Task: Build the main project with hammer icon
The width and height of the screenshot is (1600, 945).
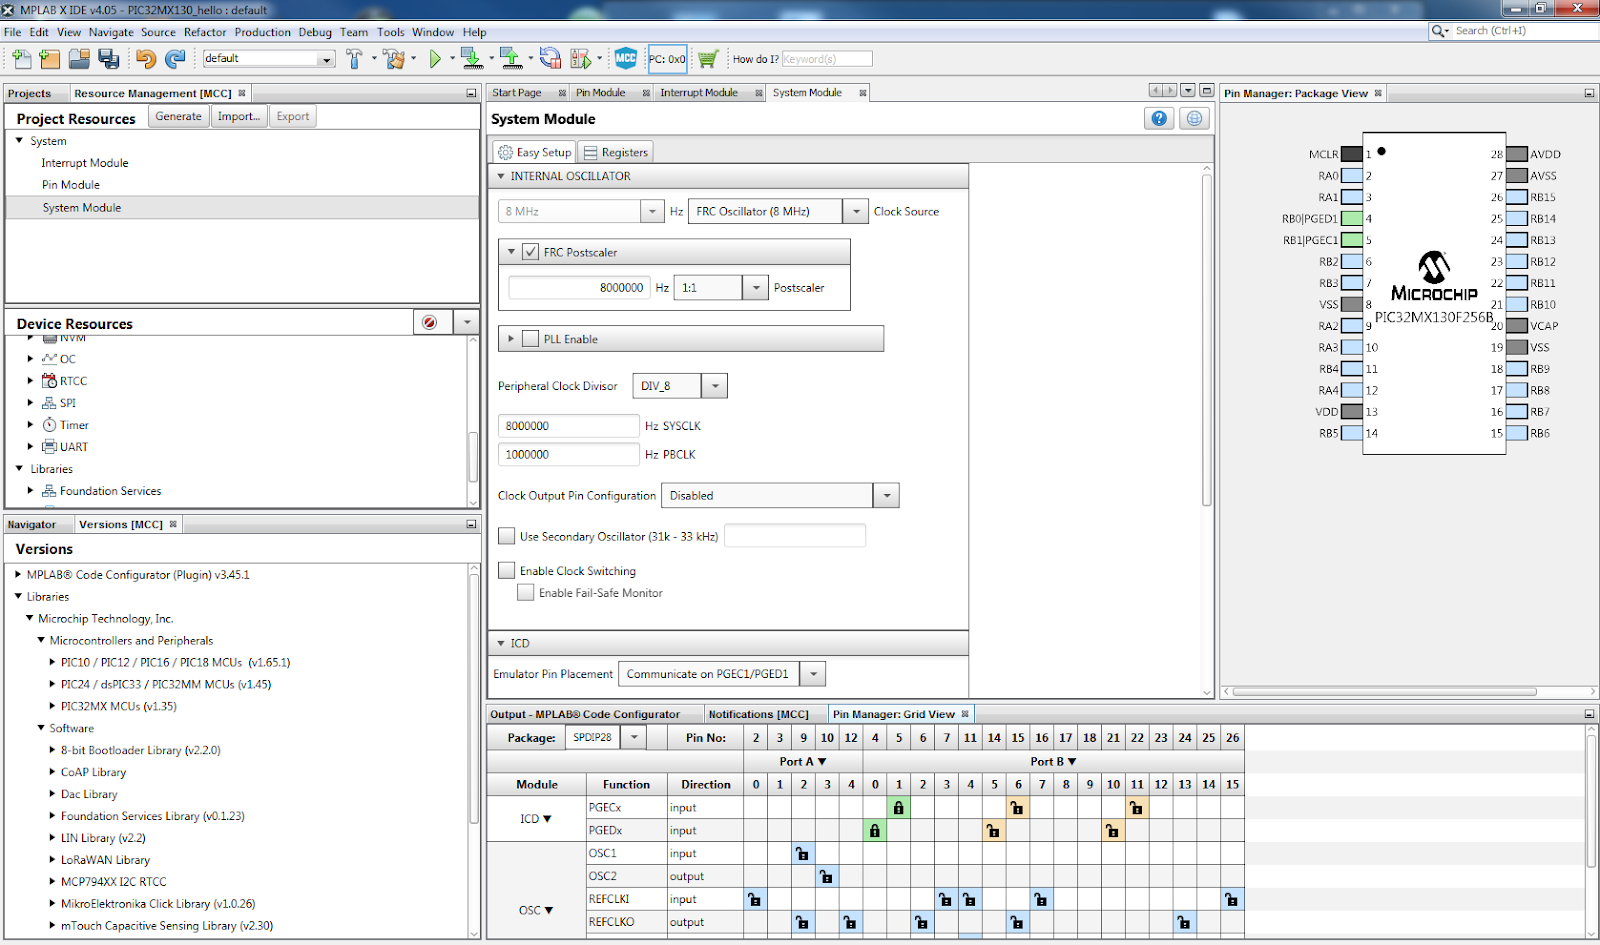Action: pos(354,59)
